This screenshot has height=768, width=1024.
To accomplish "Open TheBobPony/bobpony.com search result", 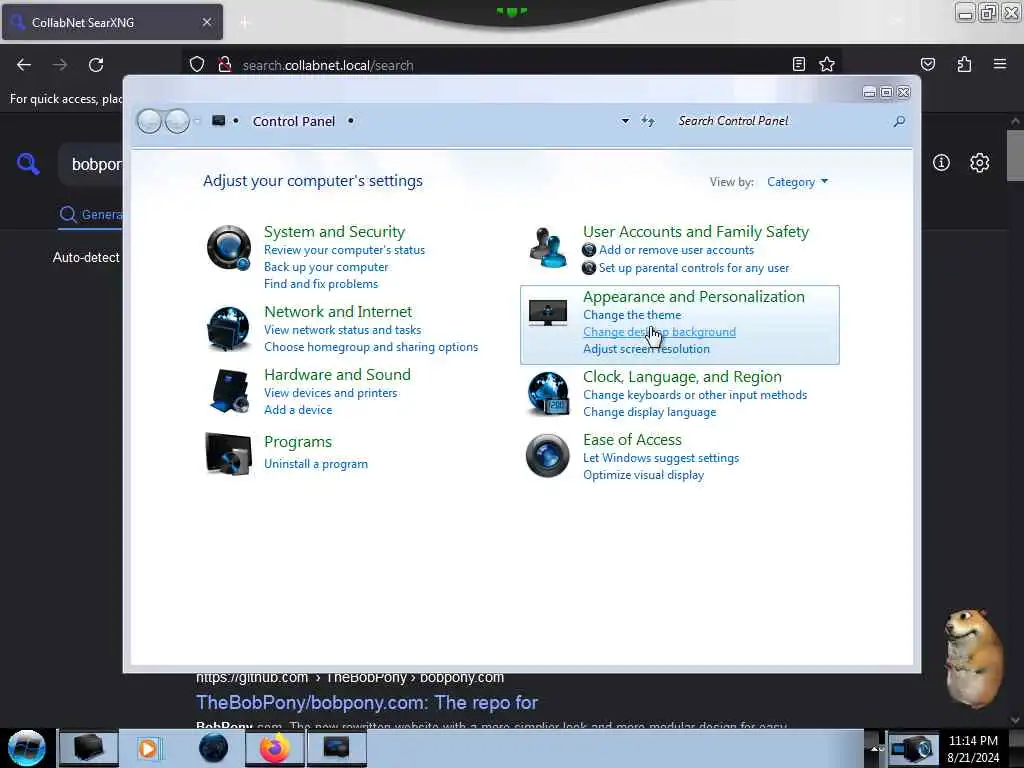I will coord(366,703).
